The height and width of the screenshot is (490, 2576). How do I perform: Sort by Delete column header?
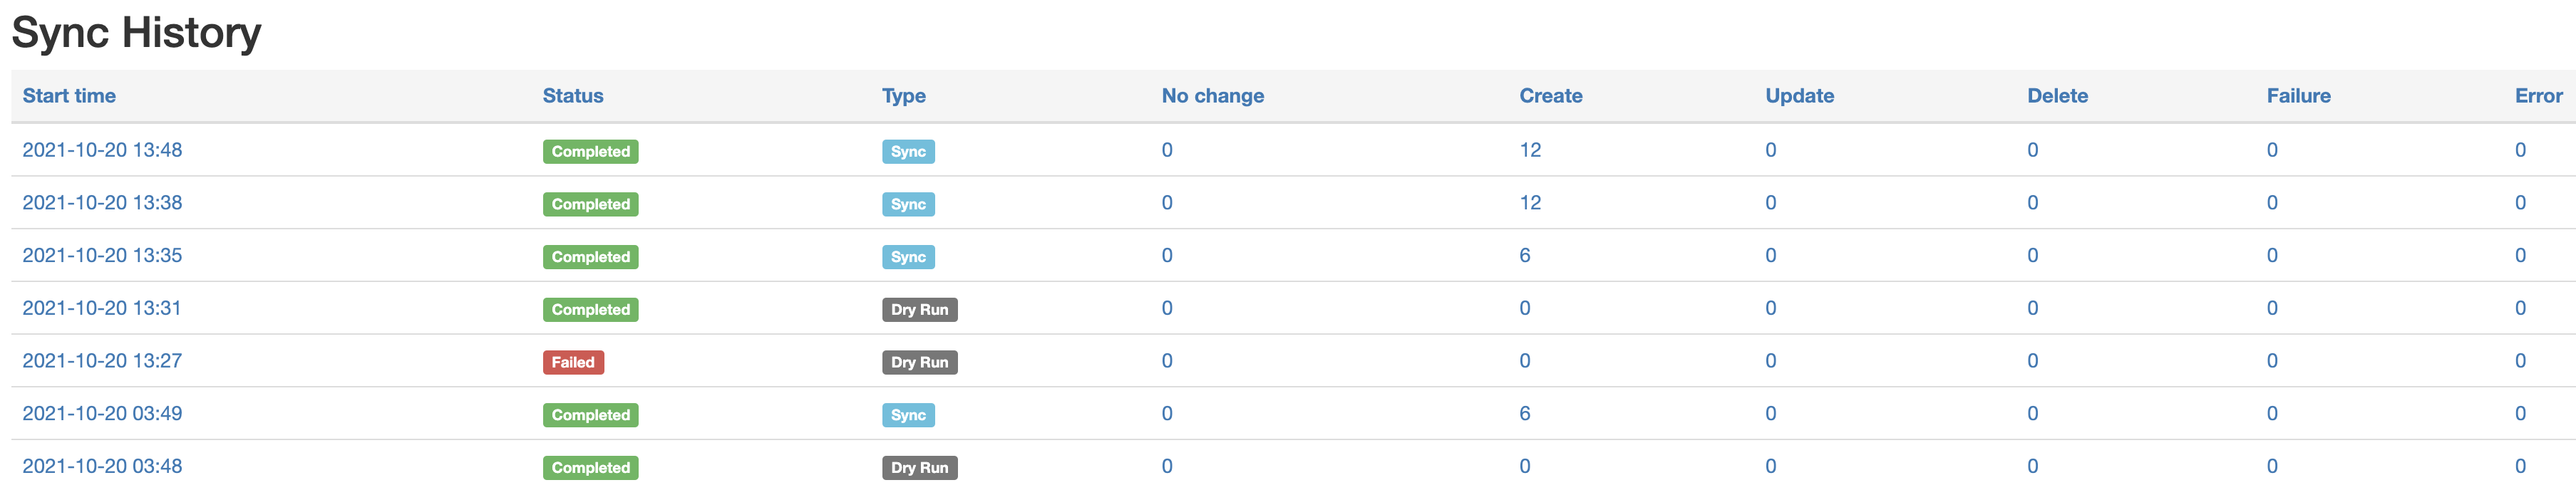(x=2057, y=96)
